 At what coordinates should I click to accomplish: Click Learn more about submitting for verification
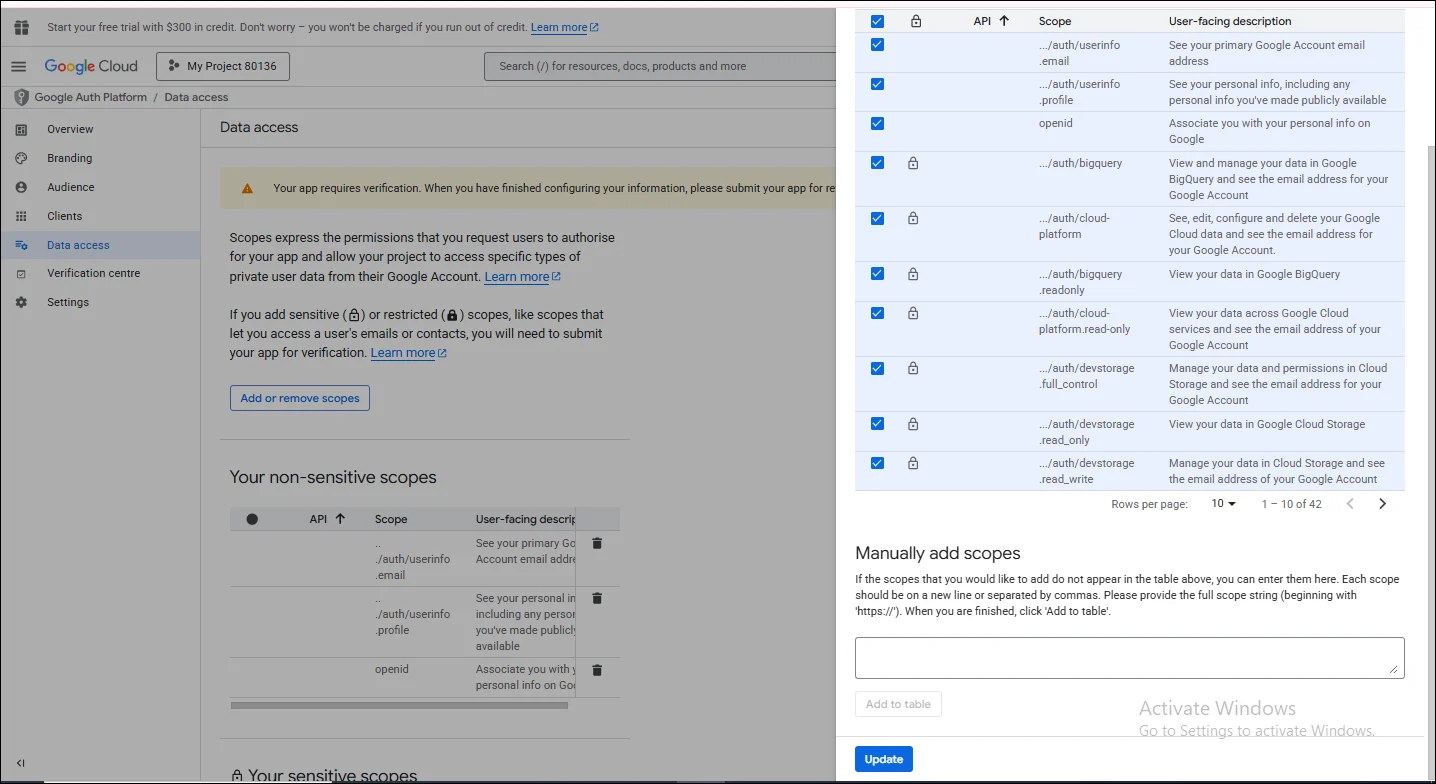click(409, 353)
